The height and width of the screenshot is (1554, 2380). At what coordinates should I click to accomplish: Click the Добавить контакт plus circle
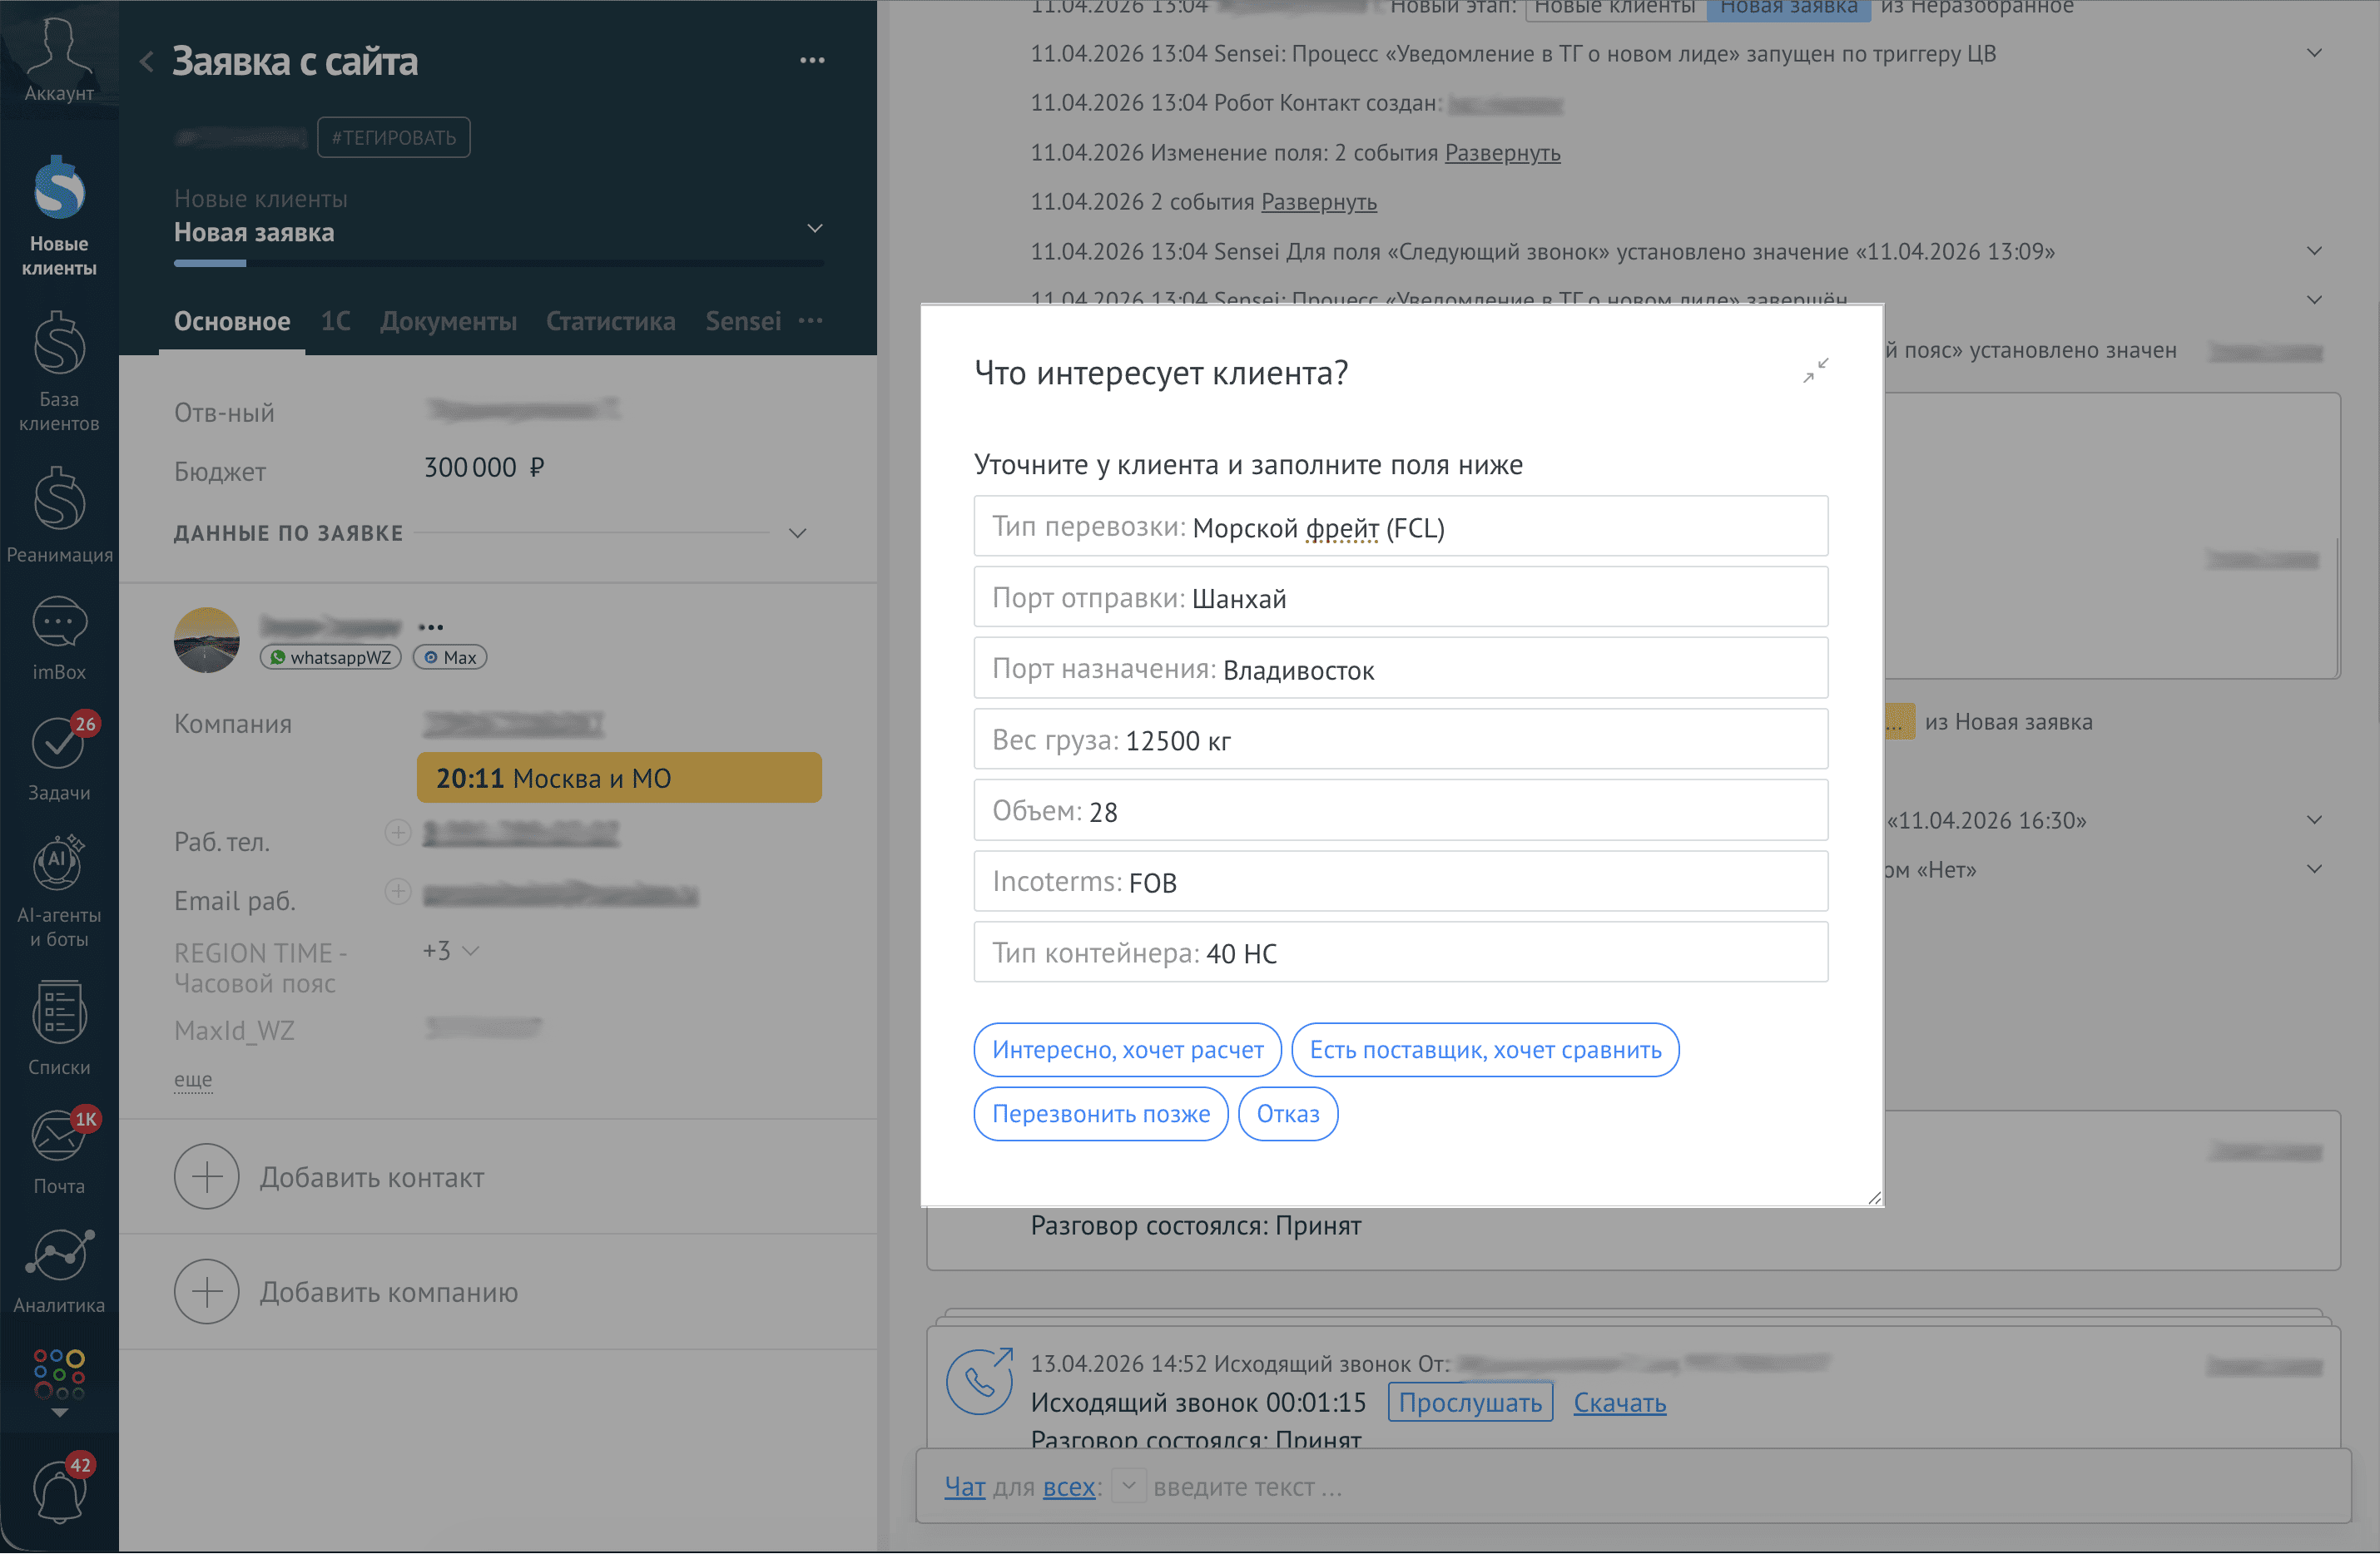pos(206,1177)
